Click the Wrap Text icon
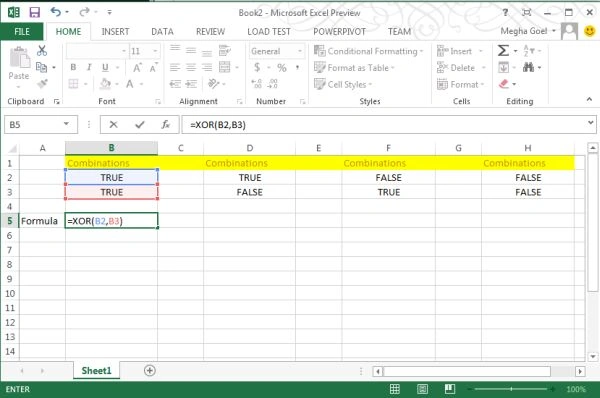 point(224,51)
